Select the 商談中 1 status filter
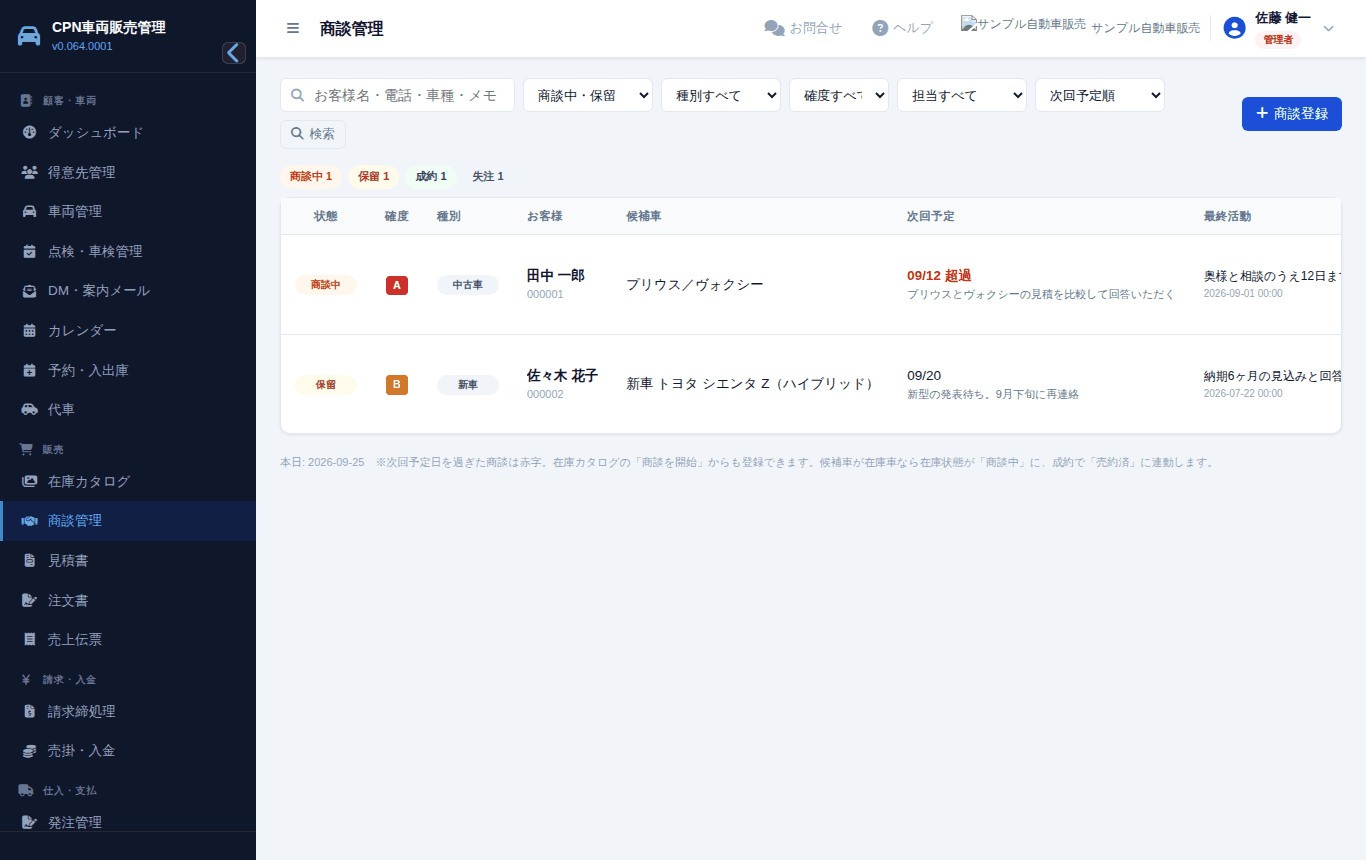The height and width of the screenshot is (860, 1366). point(311,176)
